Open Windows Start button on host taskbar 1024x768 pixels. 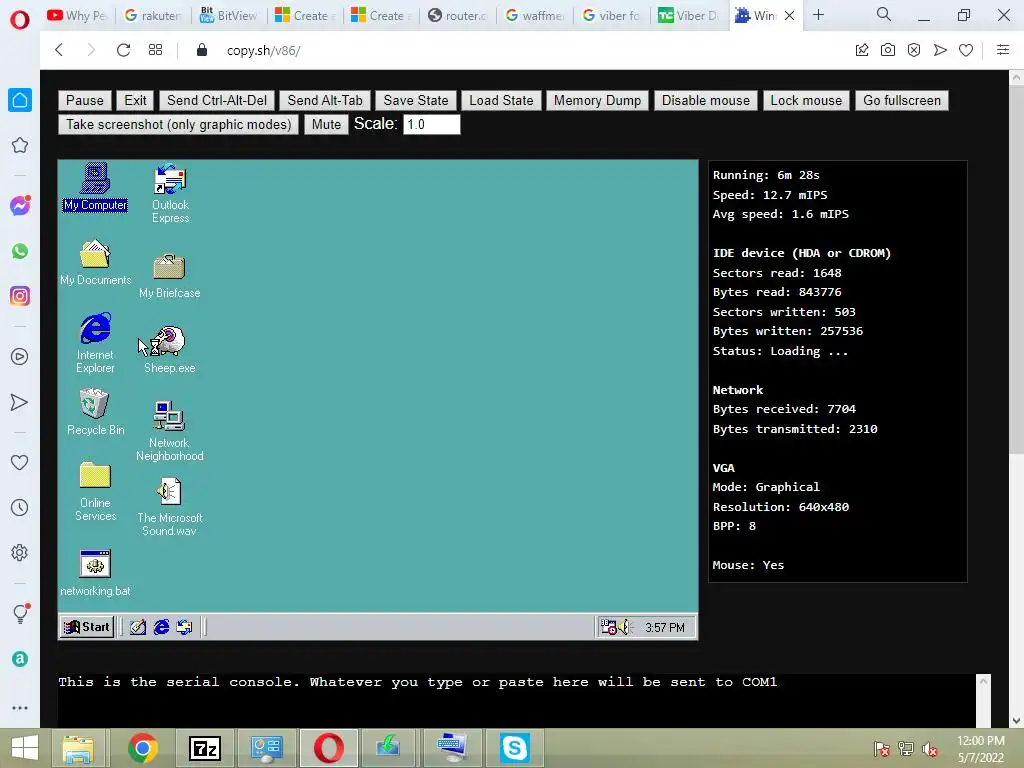click(25, 748)
